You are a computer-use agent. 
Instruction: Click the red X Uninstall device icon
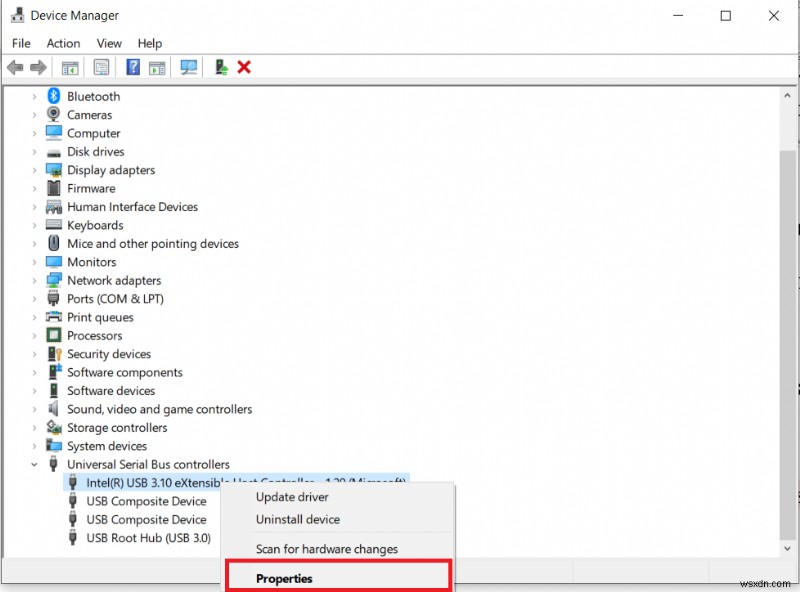pos(244,67)
